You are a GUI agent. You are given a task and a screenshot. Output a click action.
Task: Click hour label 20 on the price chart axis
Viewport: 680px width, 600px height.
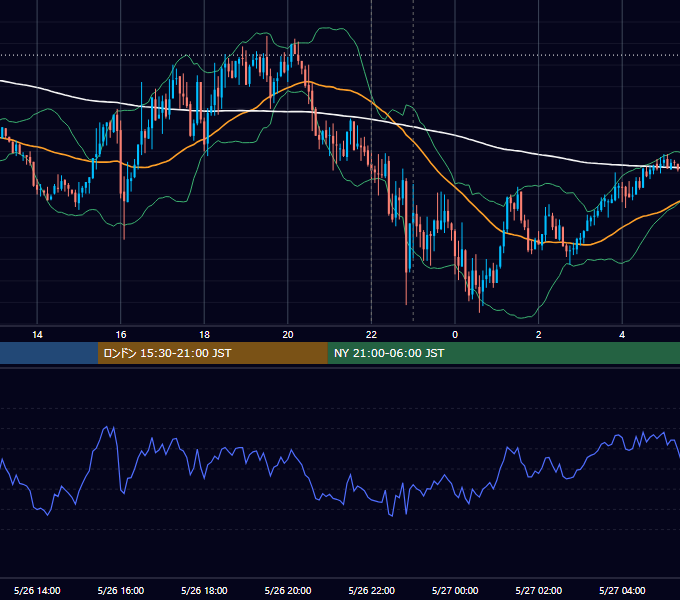(288, 335)
